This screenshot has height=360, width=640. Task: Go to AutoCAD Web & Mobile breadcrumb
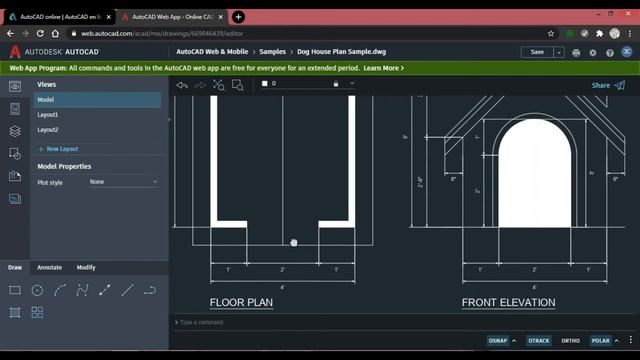pyautogui.click(x=212, y=52)
